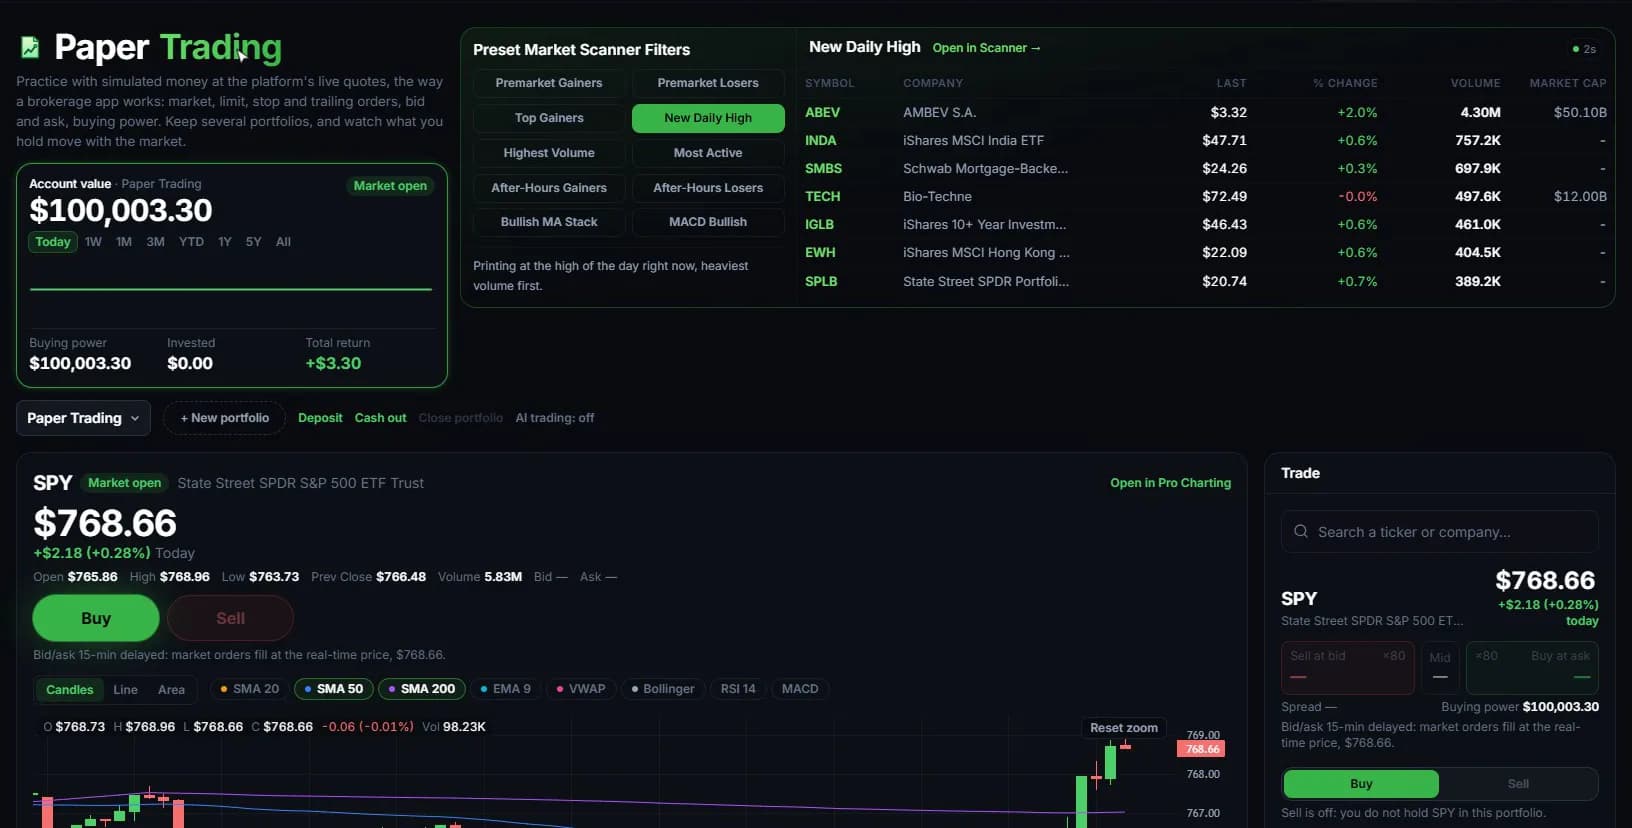Switch chart to Line view
This screenshot has width=1632, height=828.
126,690
